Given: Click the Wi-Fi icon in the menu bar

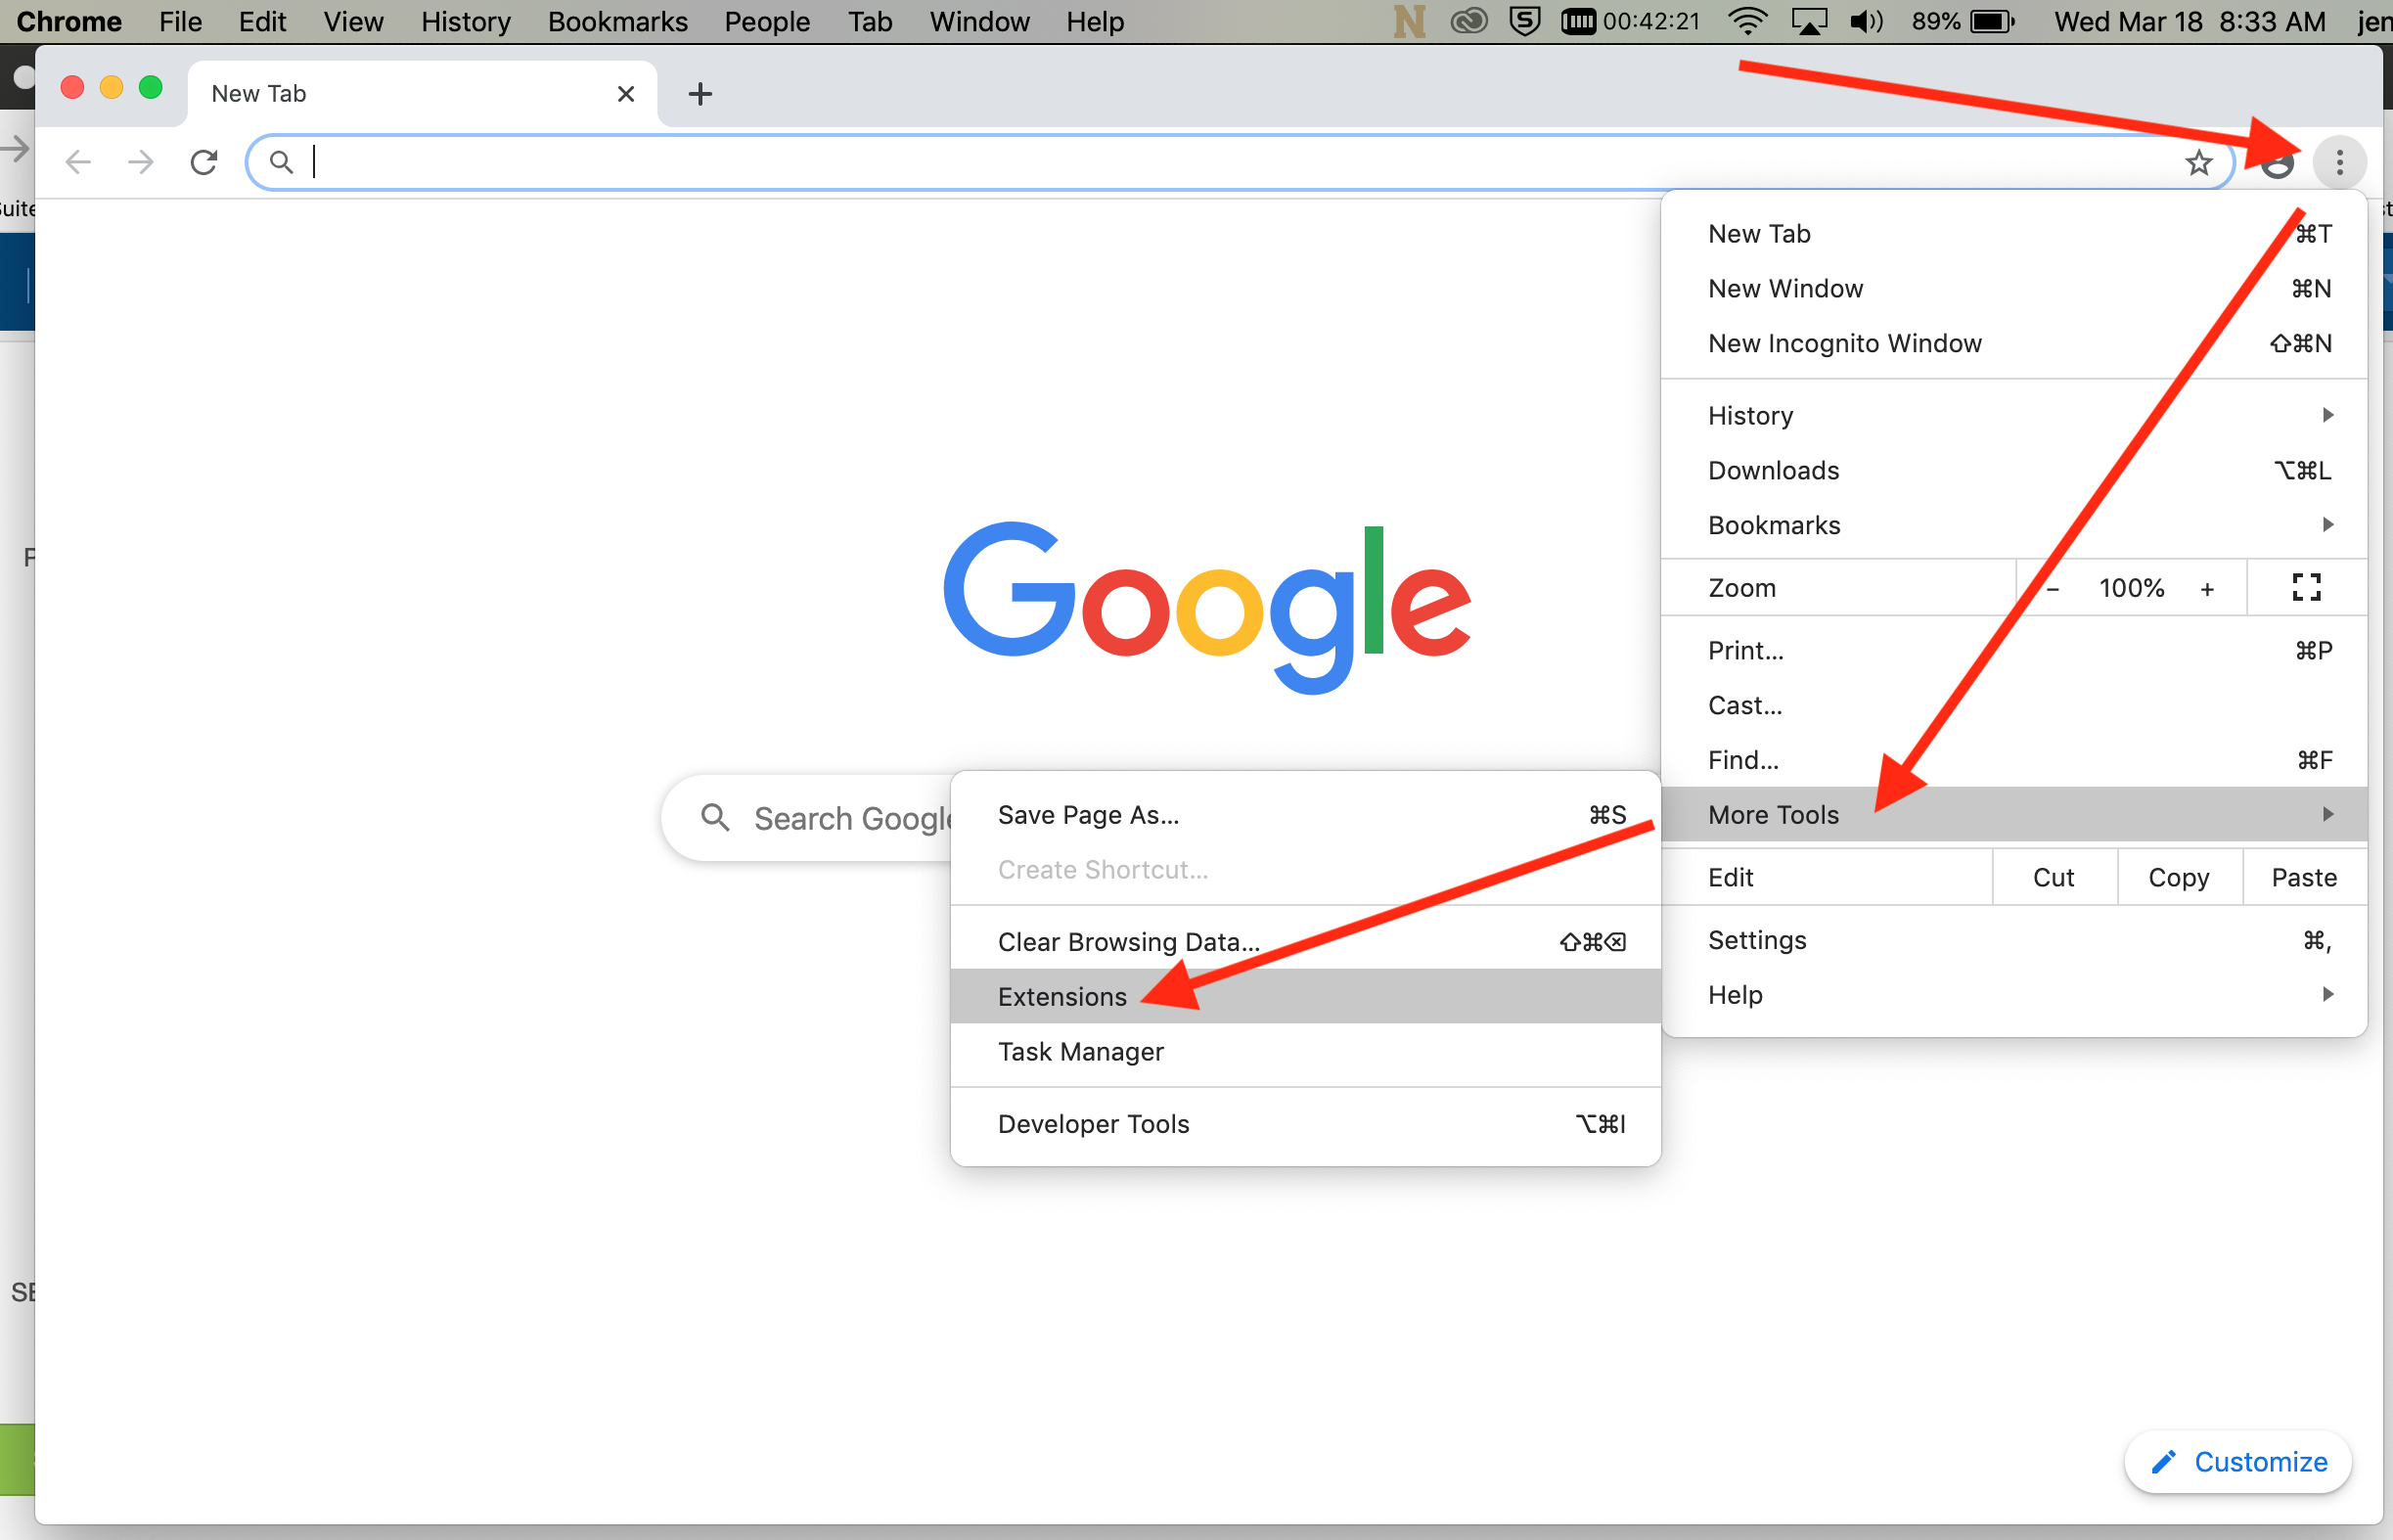Looking at the screenshot, I should [x=1746, y=21].
